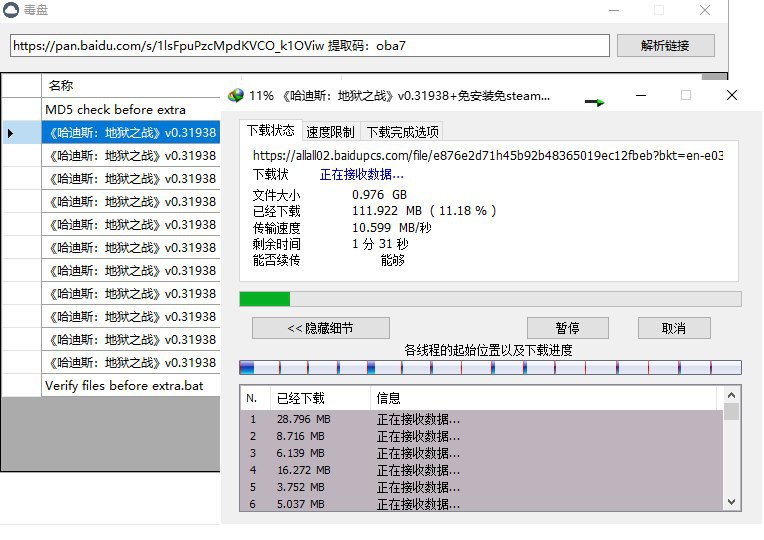Click the baidupcs download URL text
This screenshot has height=540, width=764.
coord(488,155)
